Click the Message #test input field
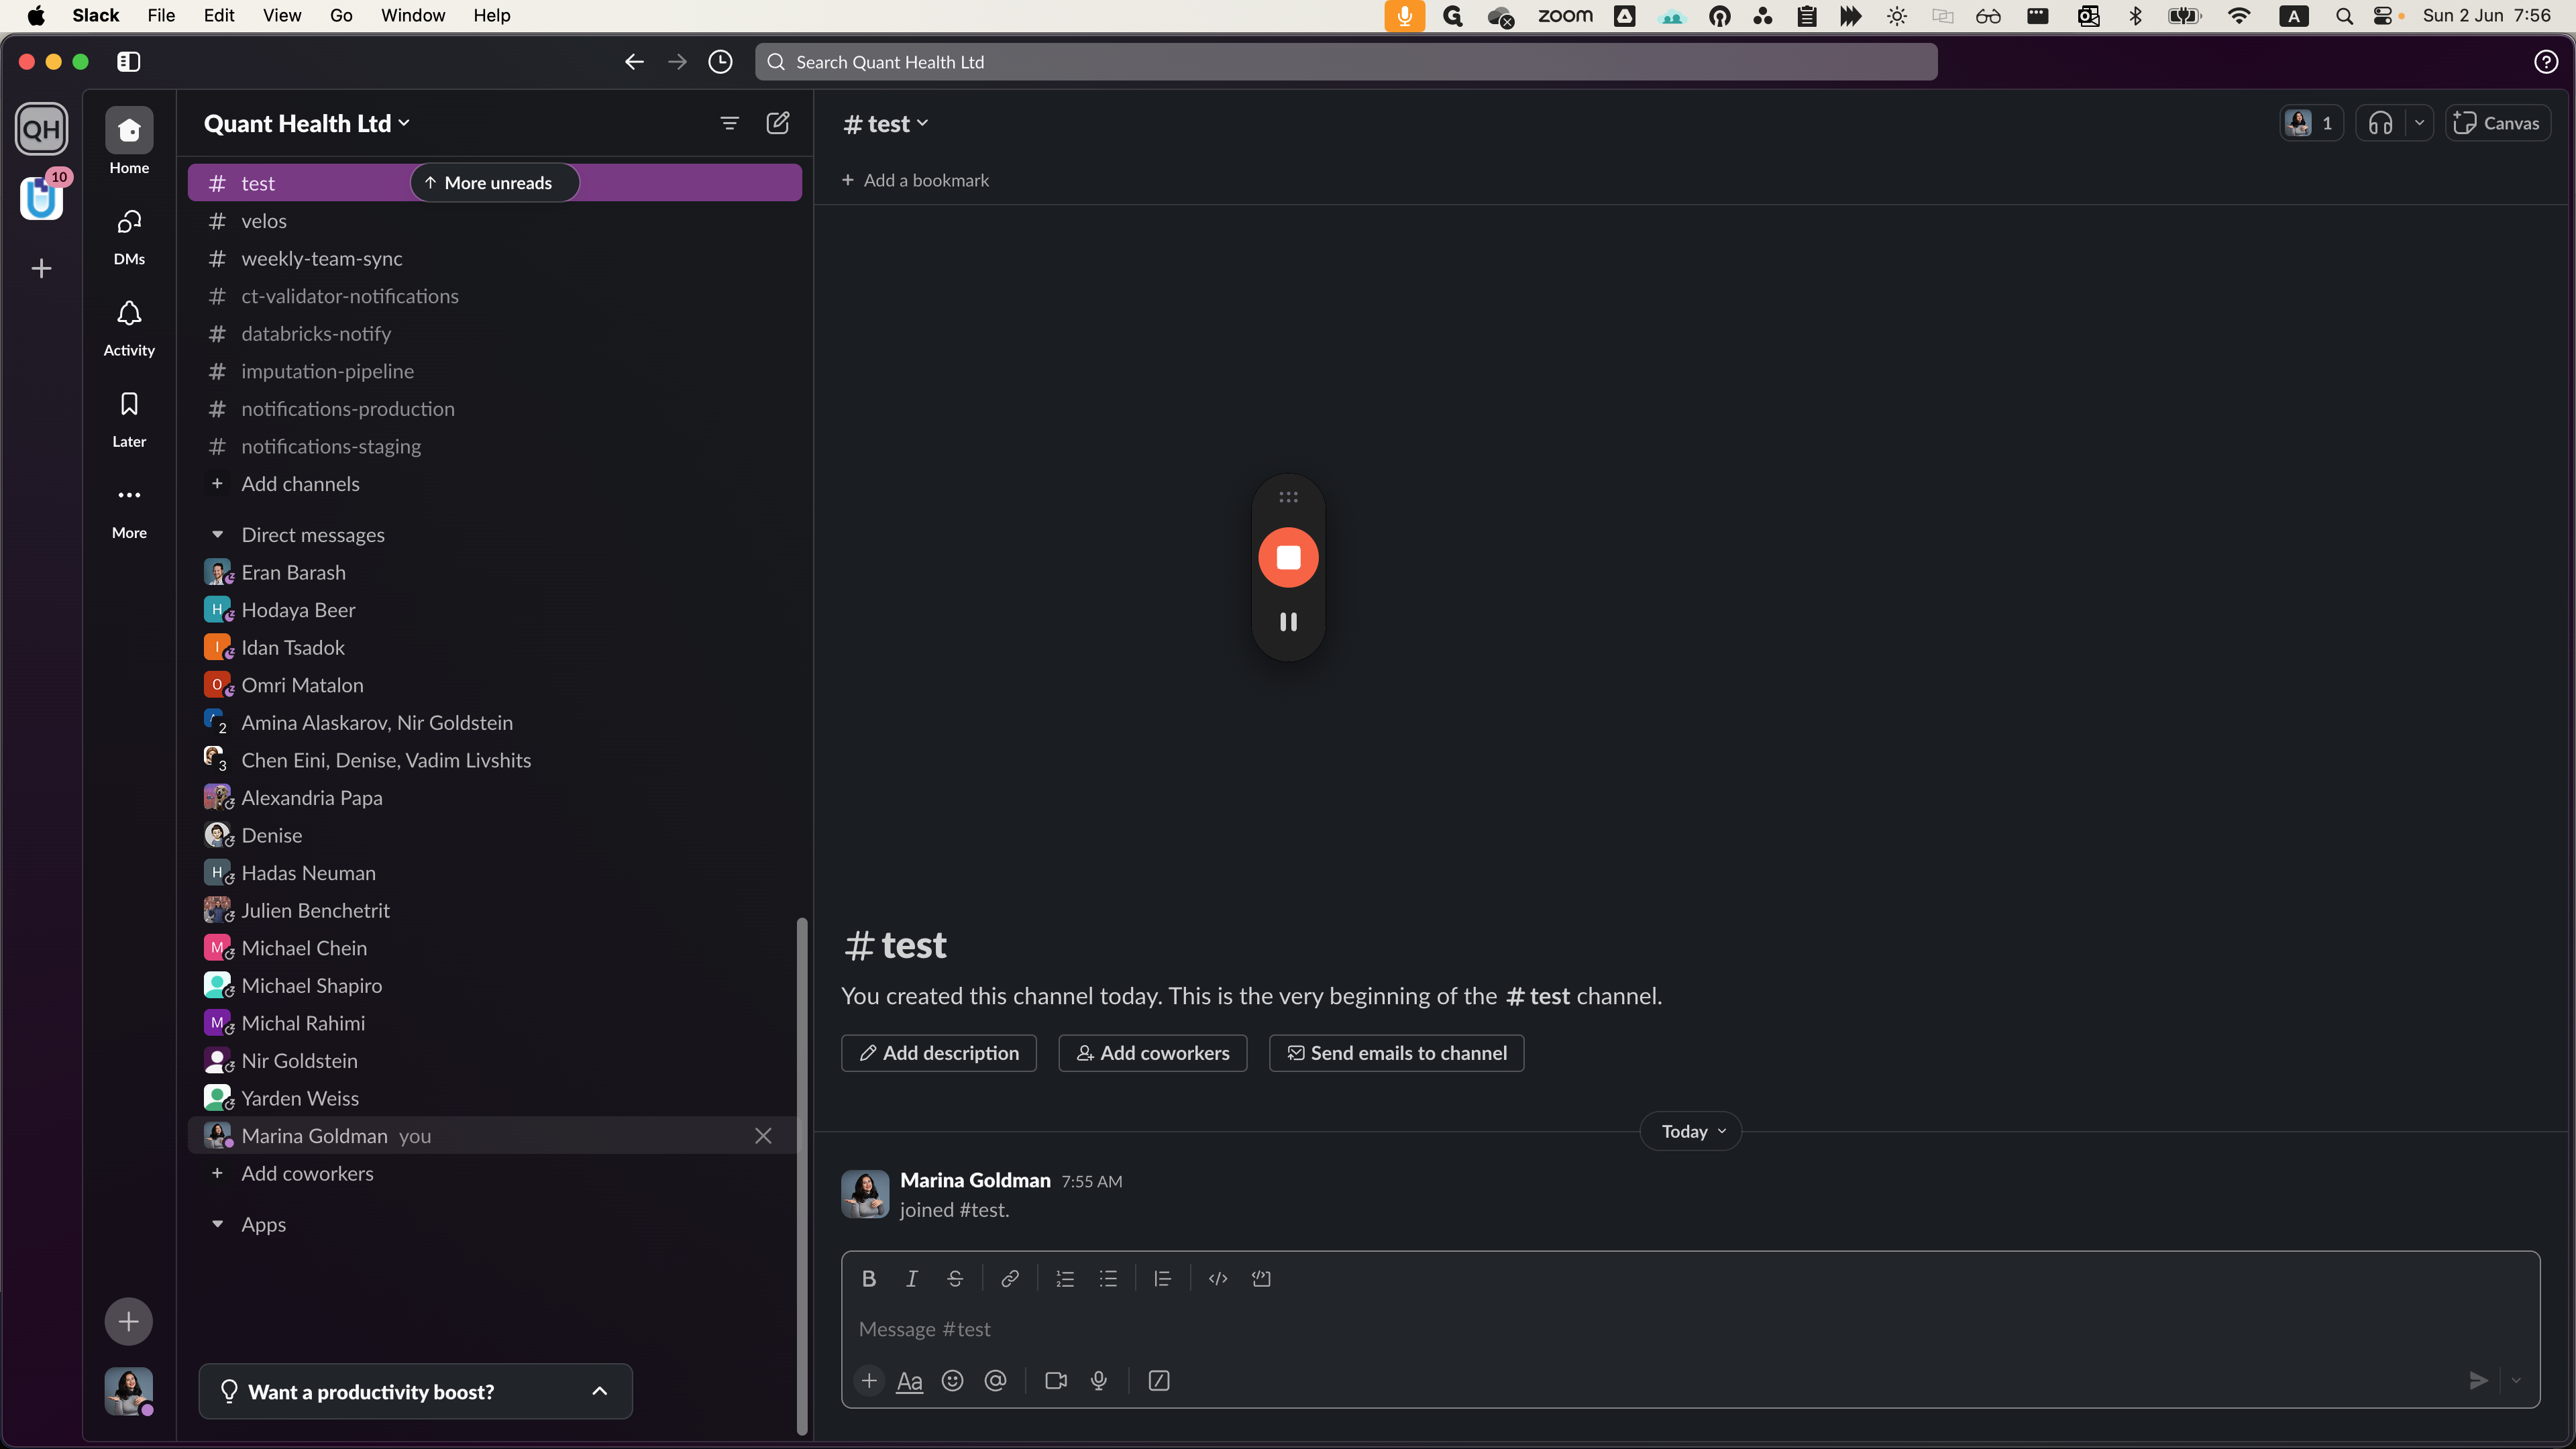This screenshot has height=1449, width=2576. pos(1690,1329)
